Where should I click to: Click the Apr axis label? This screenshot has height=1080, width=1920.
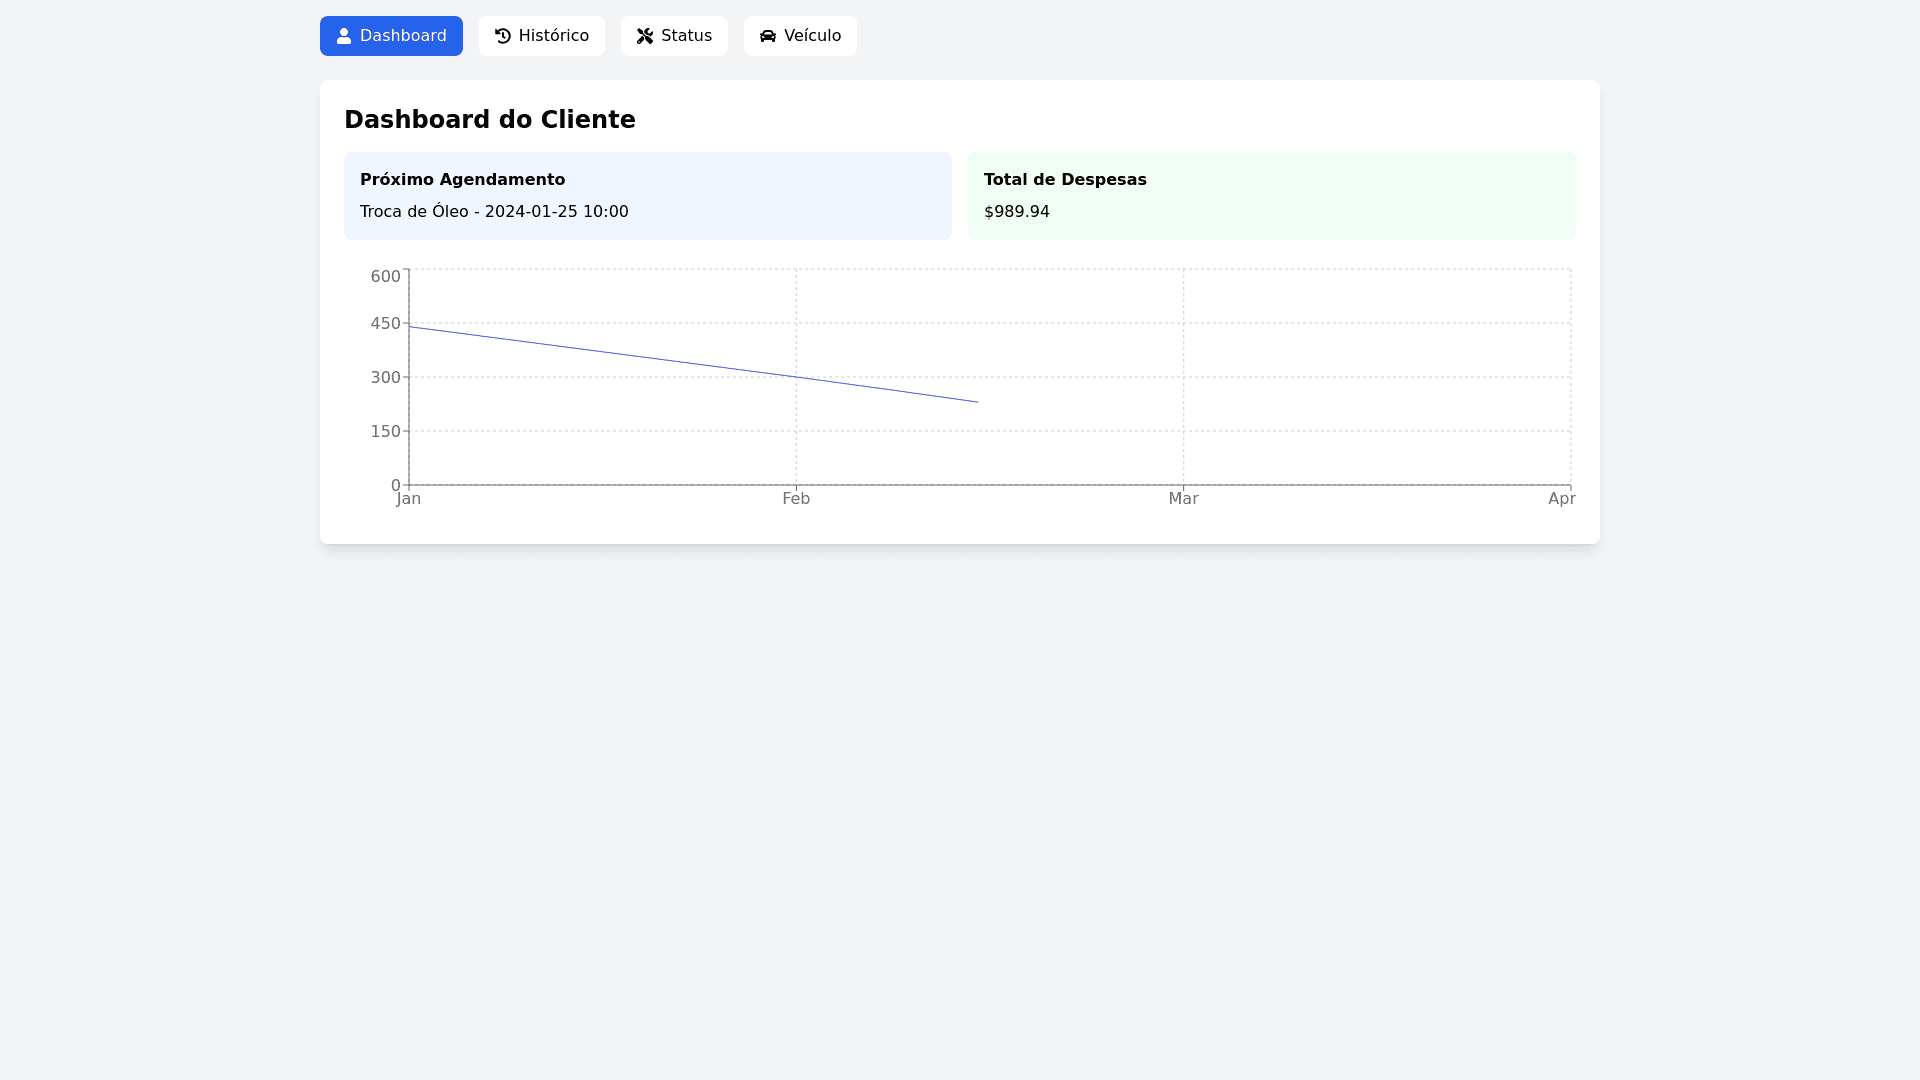click(x=1562, y=498)
